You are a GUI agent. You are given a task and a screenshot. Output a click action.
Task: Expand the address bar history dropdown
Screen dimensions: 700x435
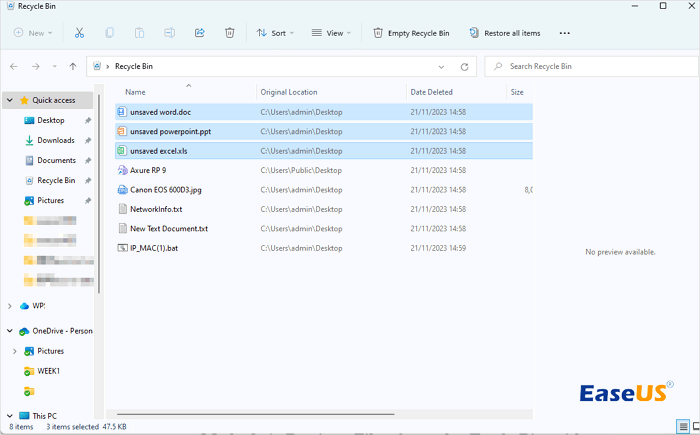pyautogui.click(x=442, y=67)
